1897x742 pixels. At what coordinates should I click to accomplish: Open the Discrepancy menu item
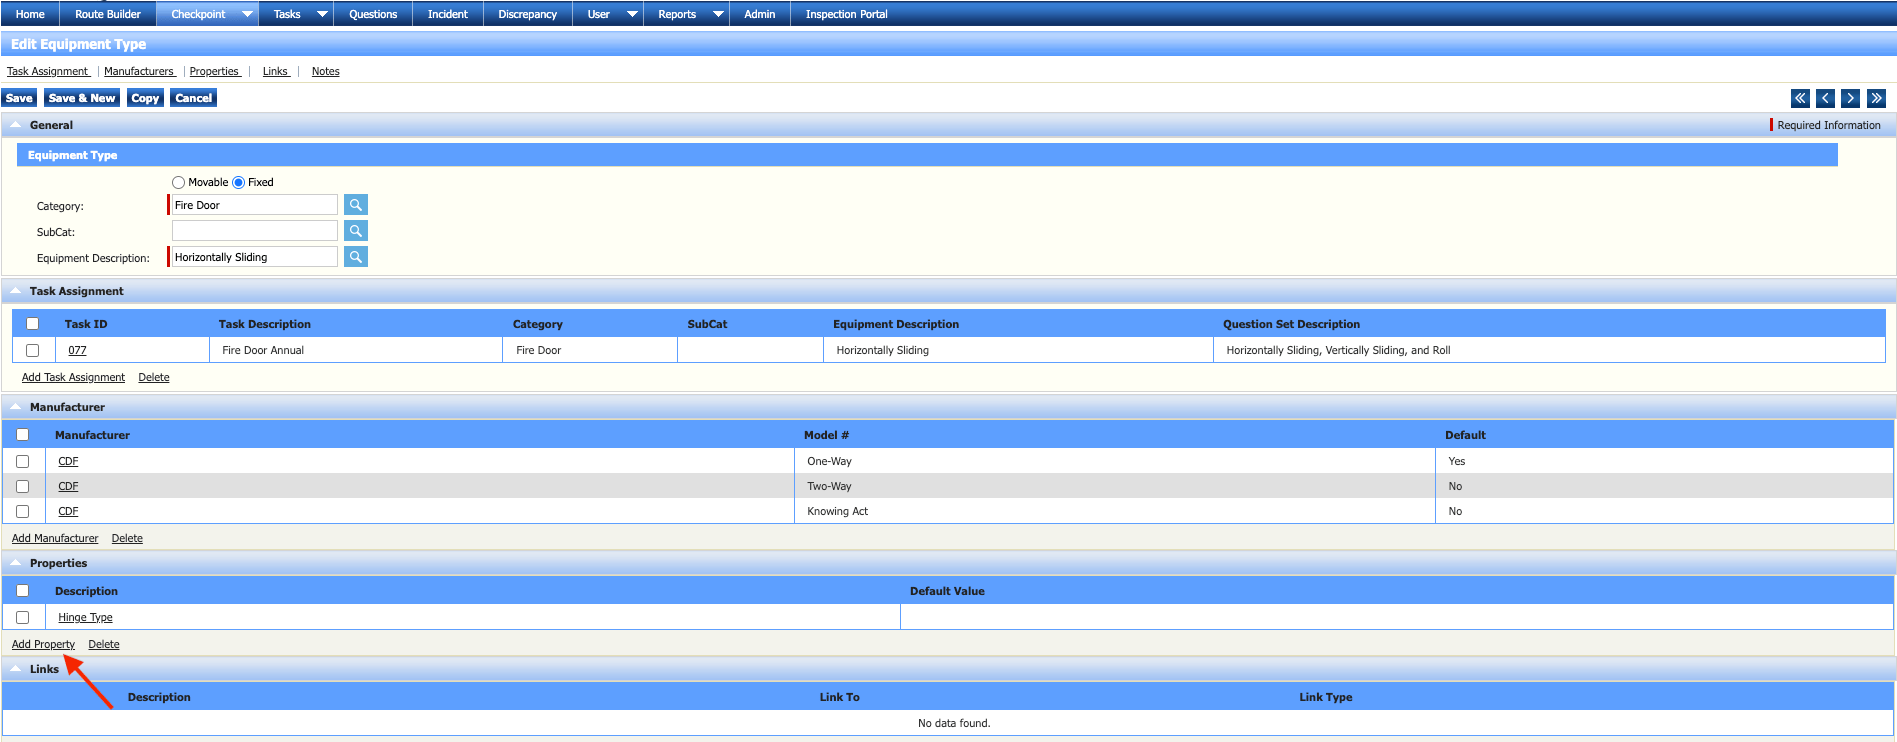coord(528,14)
